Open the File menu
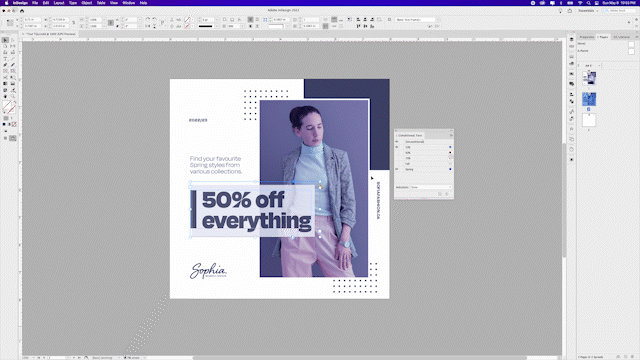The width and height of the screenshot is (640, 360). click(x=35, y=3)
